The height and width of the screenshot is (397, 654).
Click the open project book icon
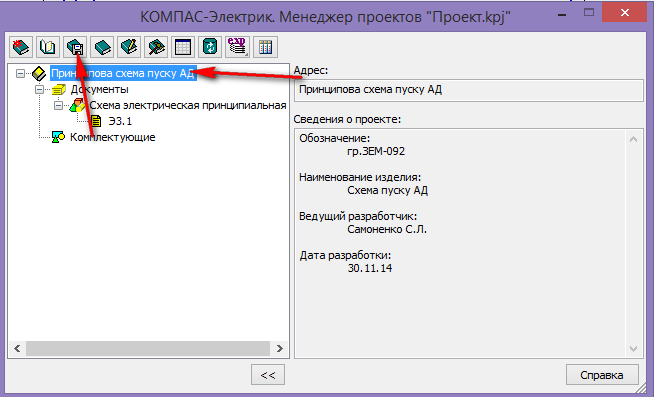(x=48, y=47)
